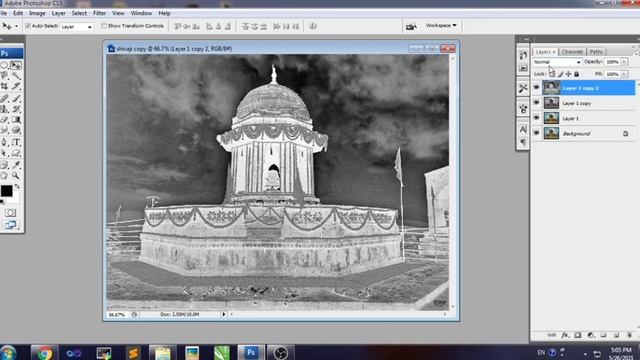Image resolution: width=640 pixels, height=360 pixels.
Task: Toggle lock all padlock icon
Action: (576, 74)
